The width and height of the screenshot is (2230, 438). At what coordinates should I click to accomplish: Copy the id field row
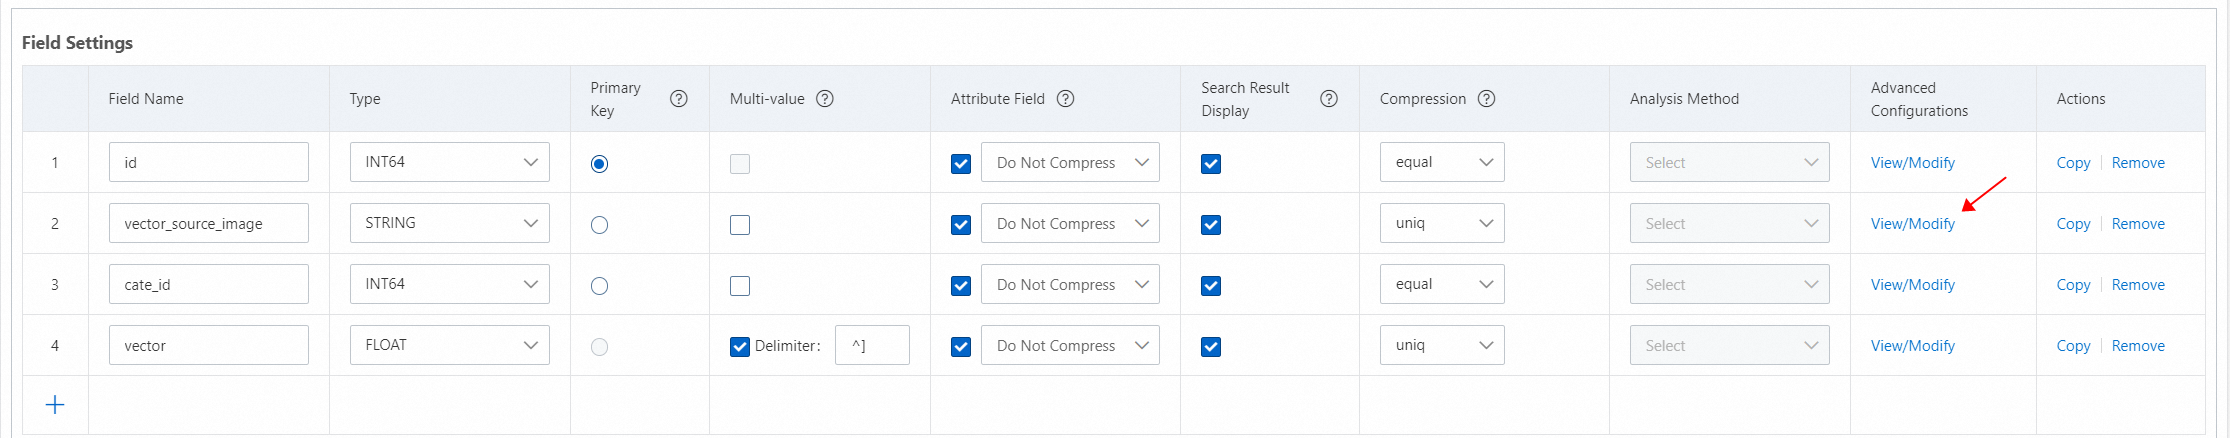(2073, 163)
